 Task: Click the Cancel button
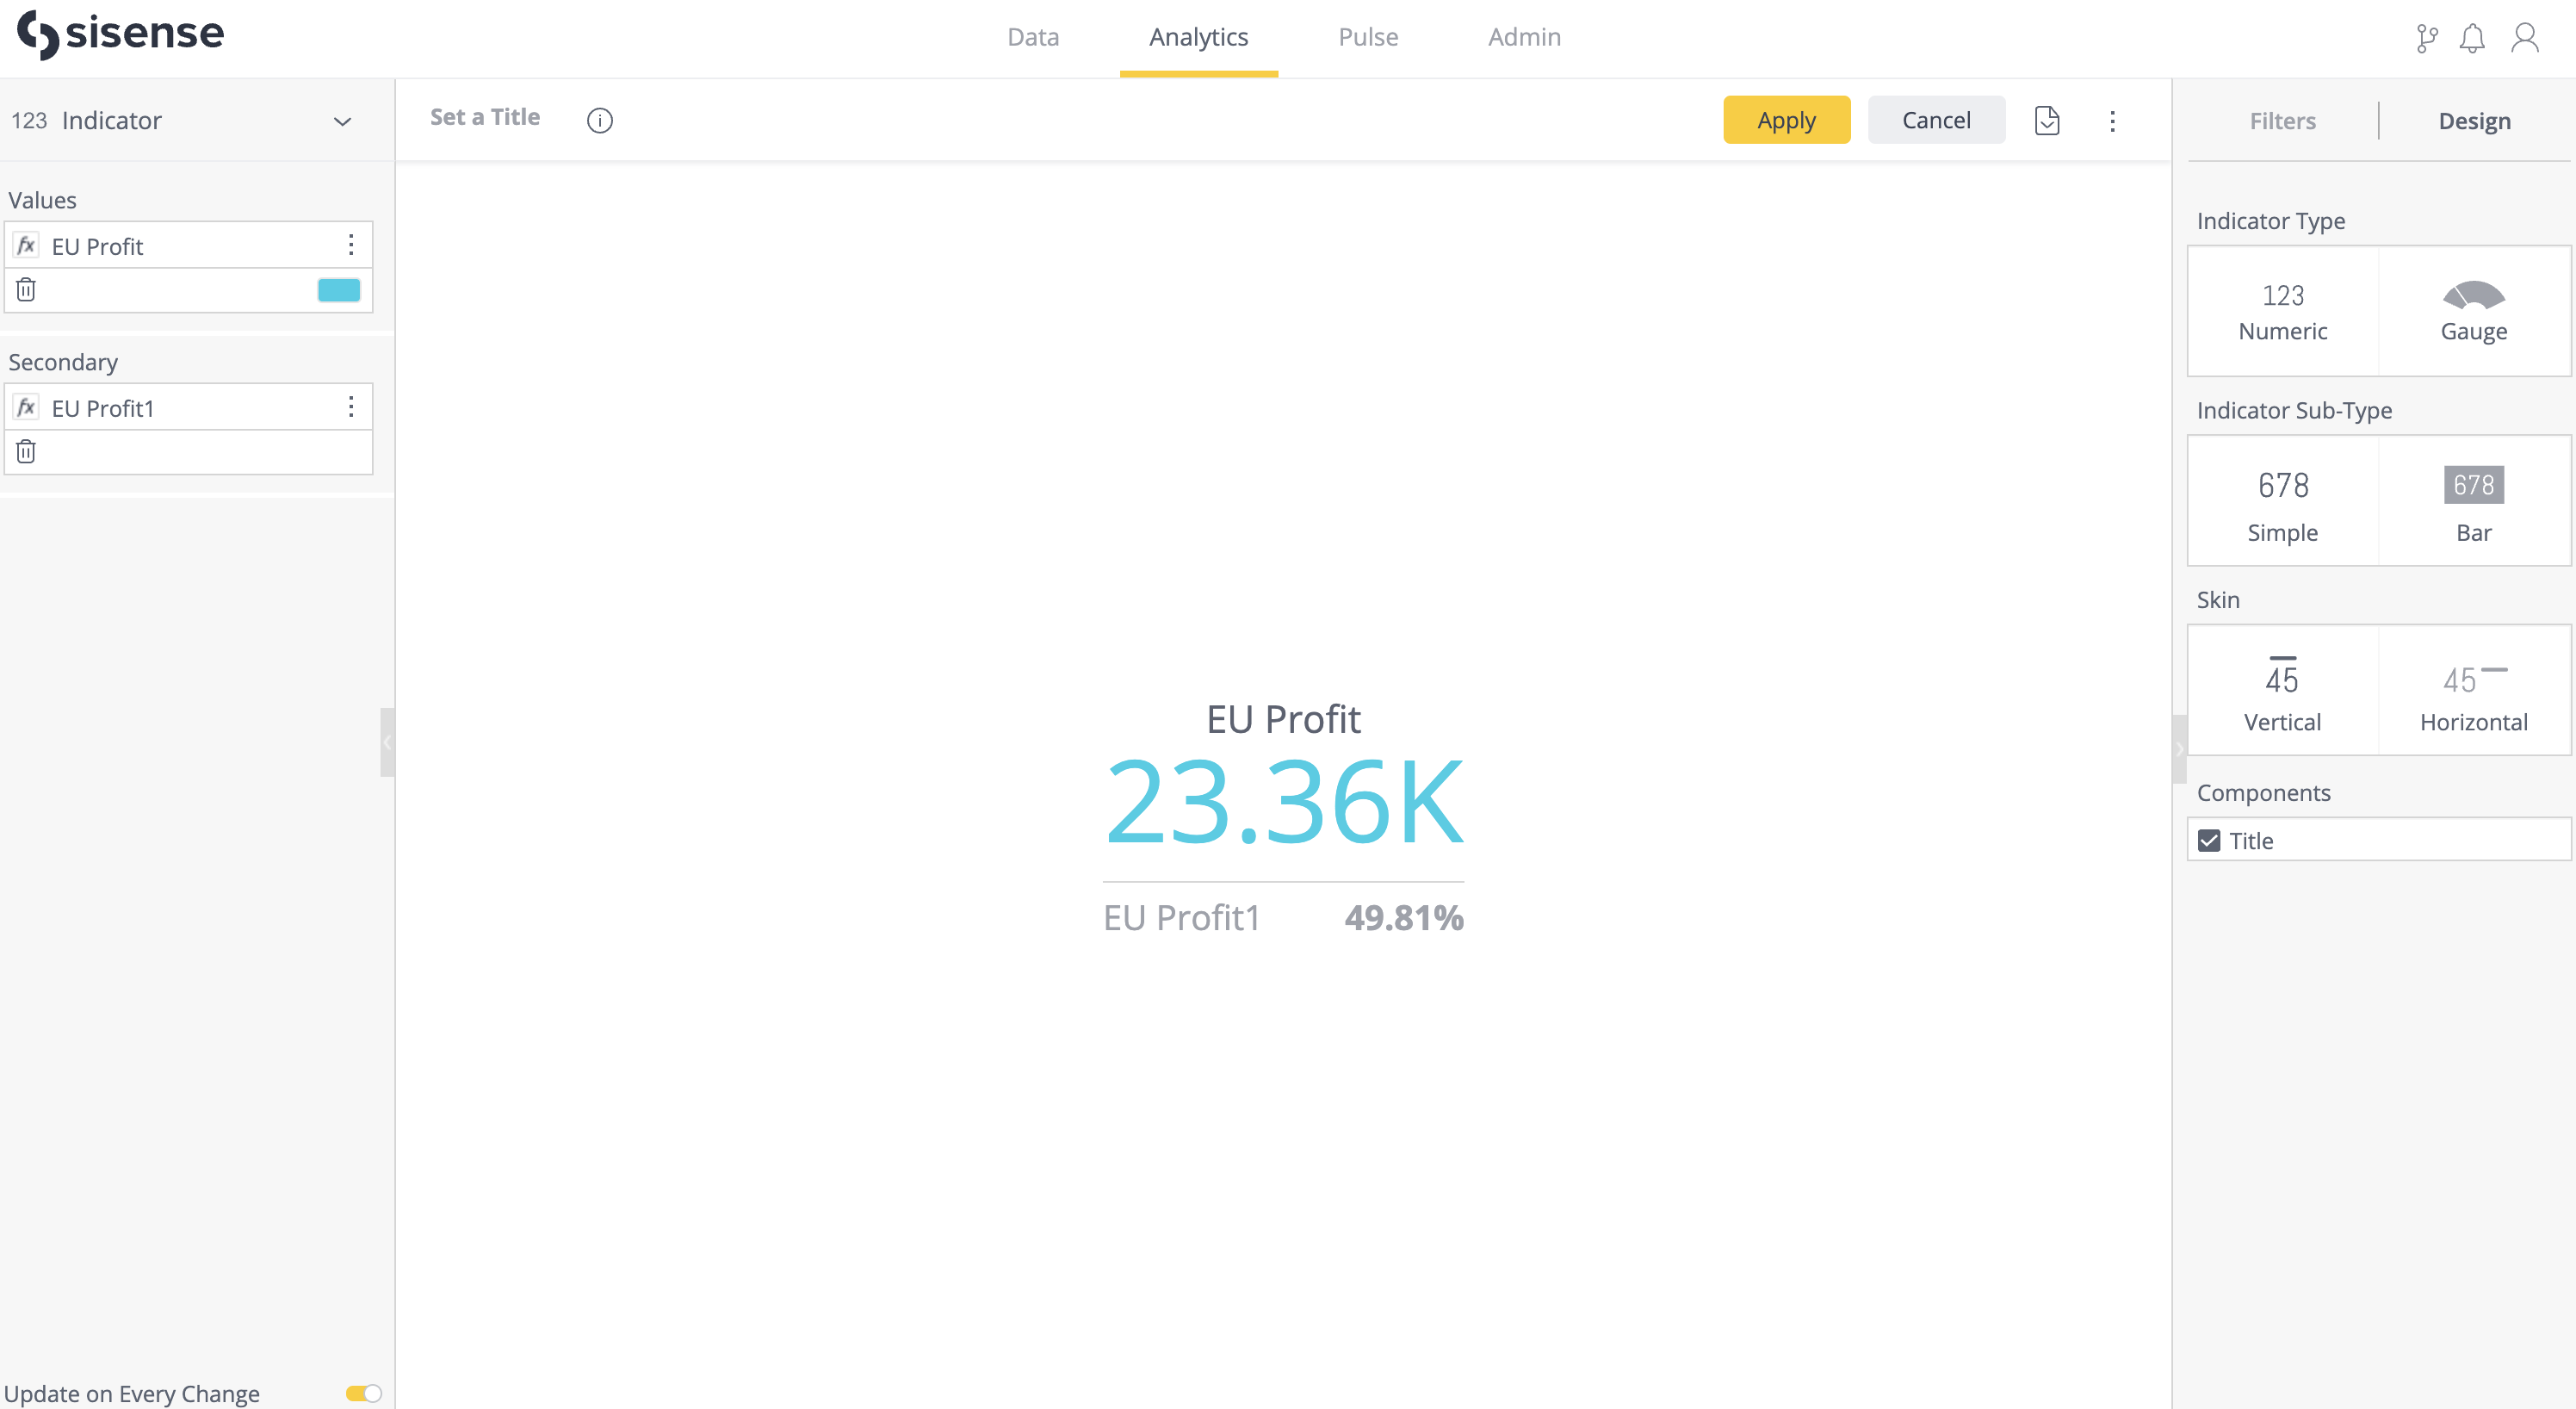pyautogui.click(x=1936, y=120)
